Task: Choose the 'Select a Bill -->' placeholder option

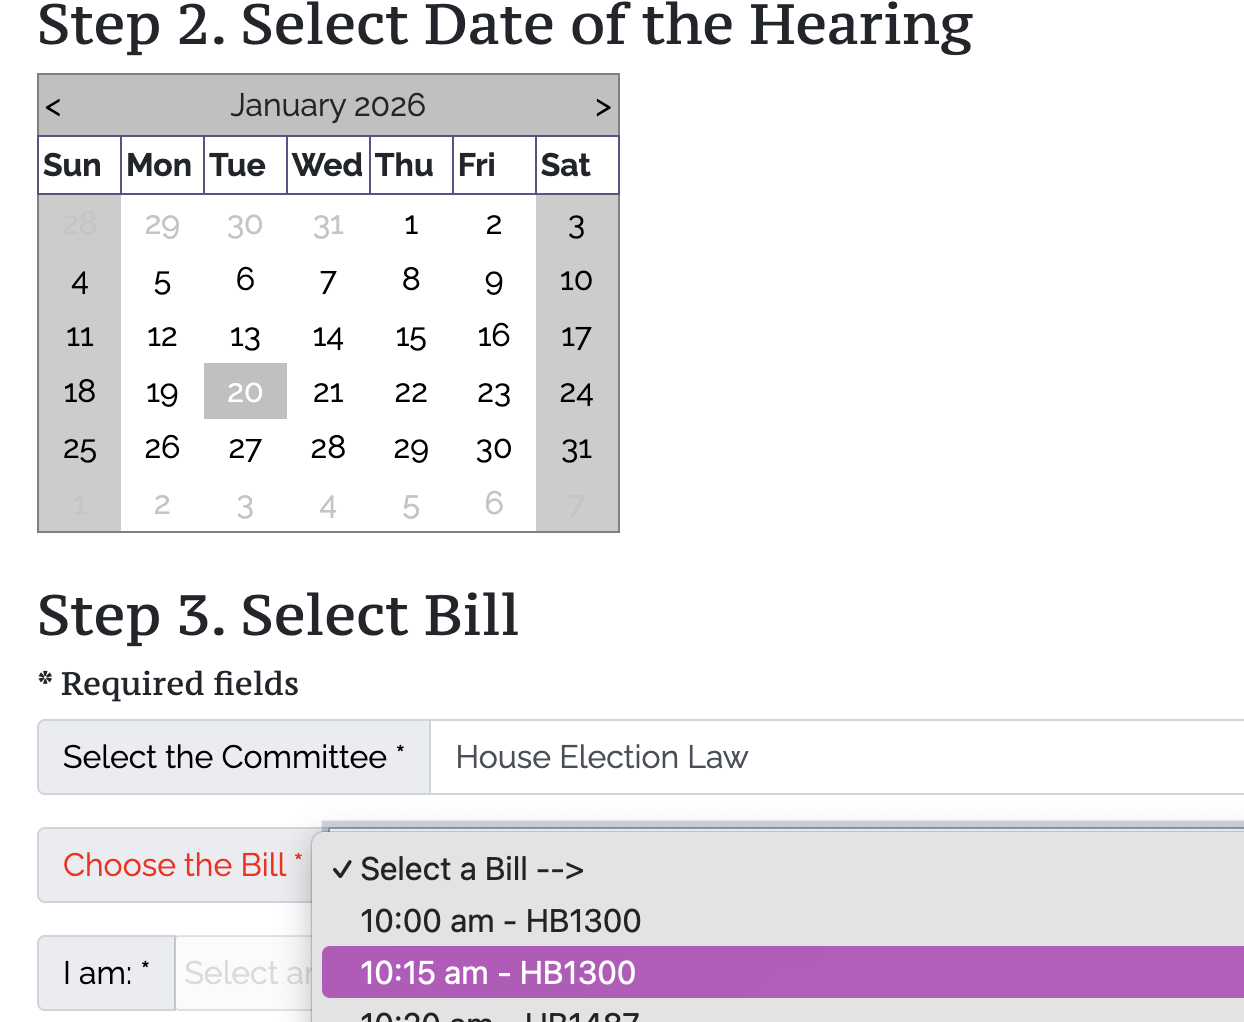Action: (x=472, y=869)
